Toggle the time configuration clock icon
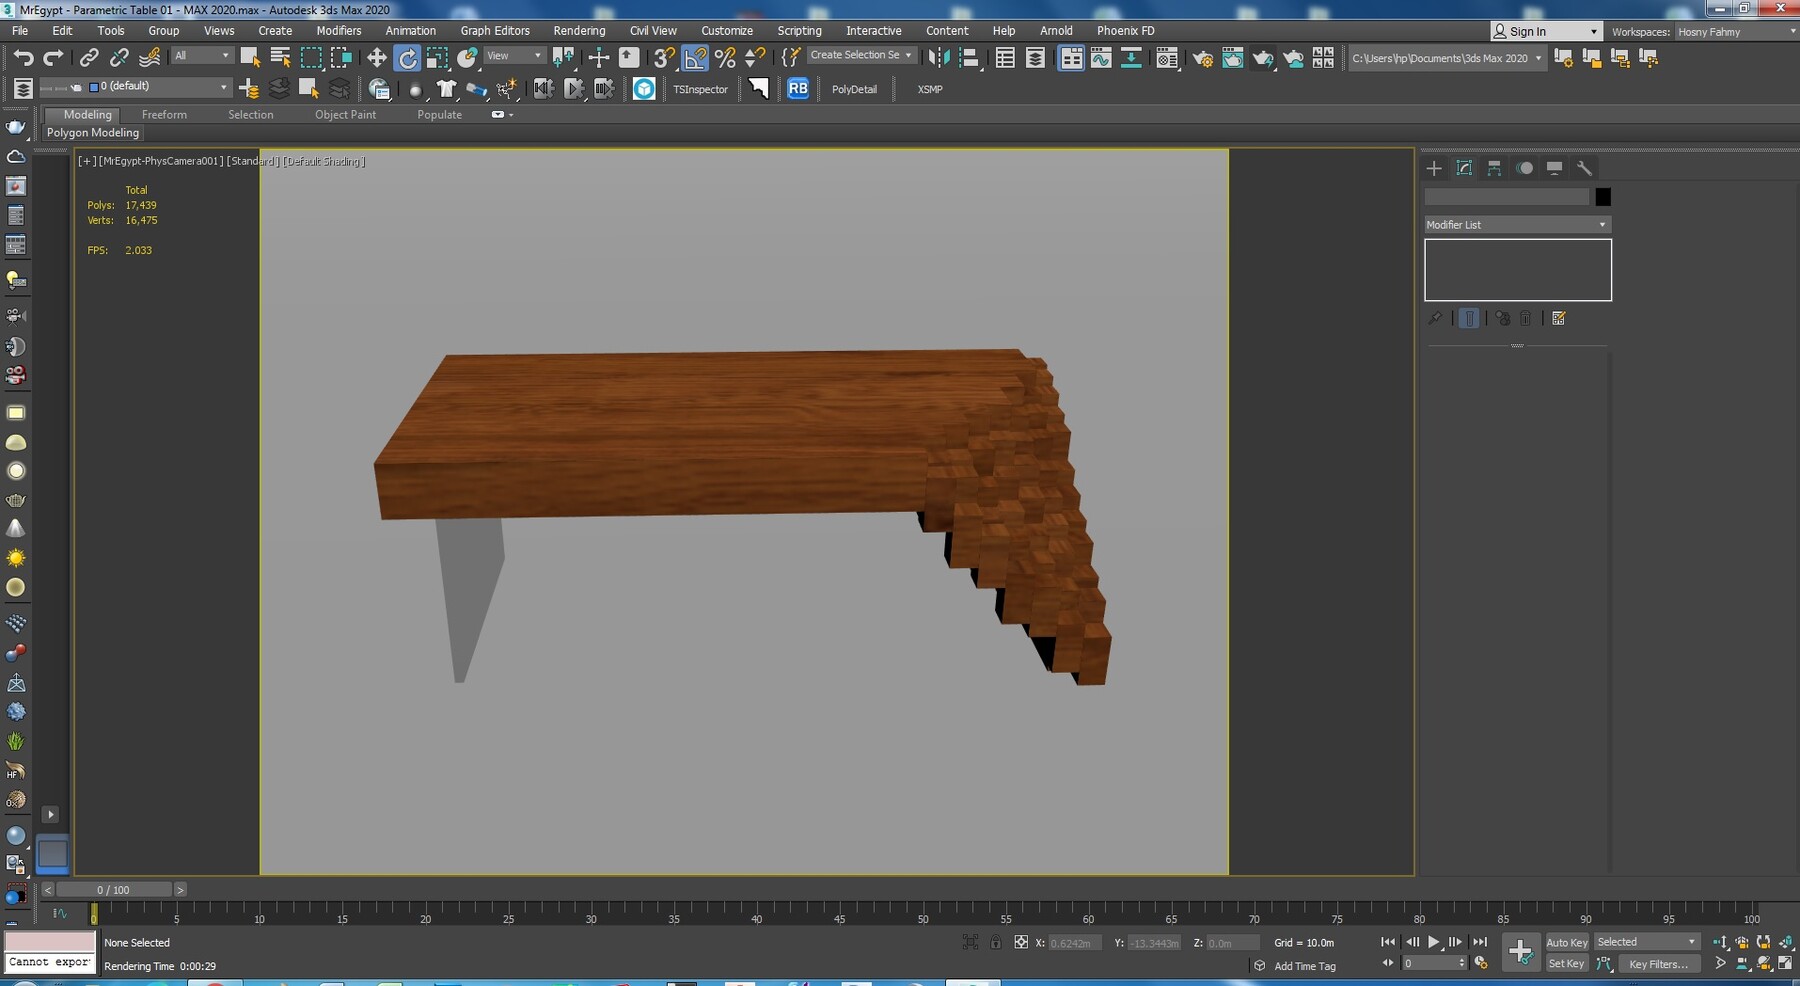This screenshot has height=986, width=1800. coord(1480,962)
